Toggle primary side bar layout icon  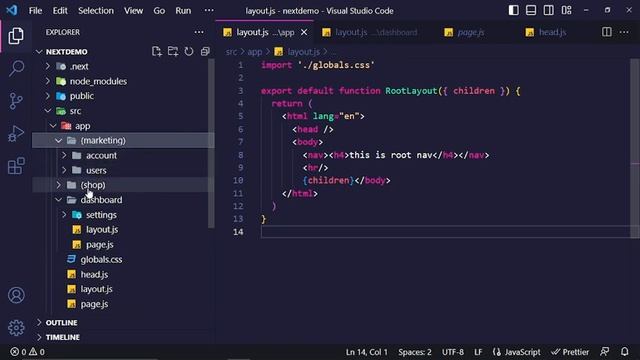513,10
